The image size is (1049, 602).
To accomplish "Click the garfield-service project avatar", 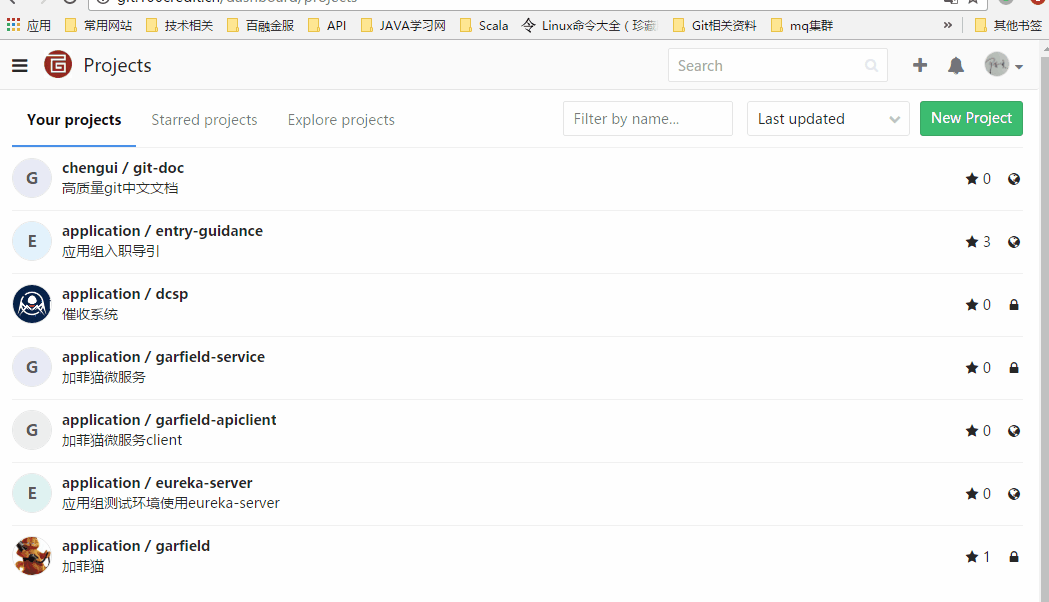I will (31, 367).
